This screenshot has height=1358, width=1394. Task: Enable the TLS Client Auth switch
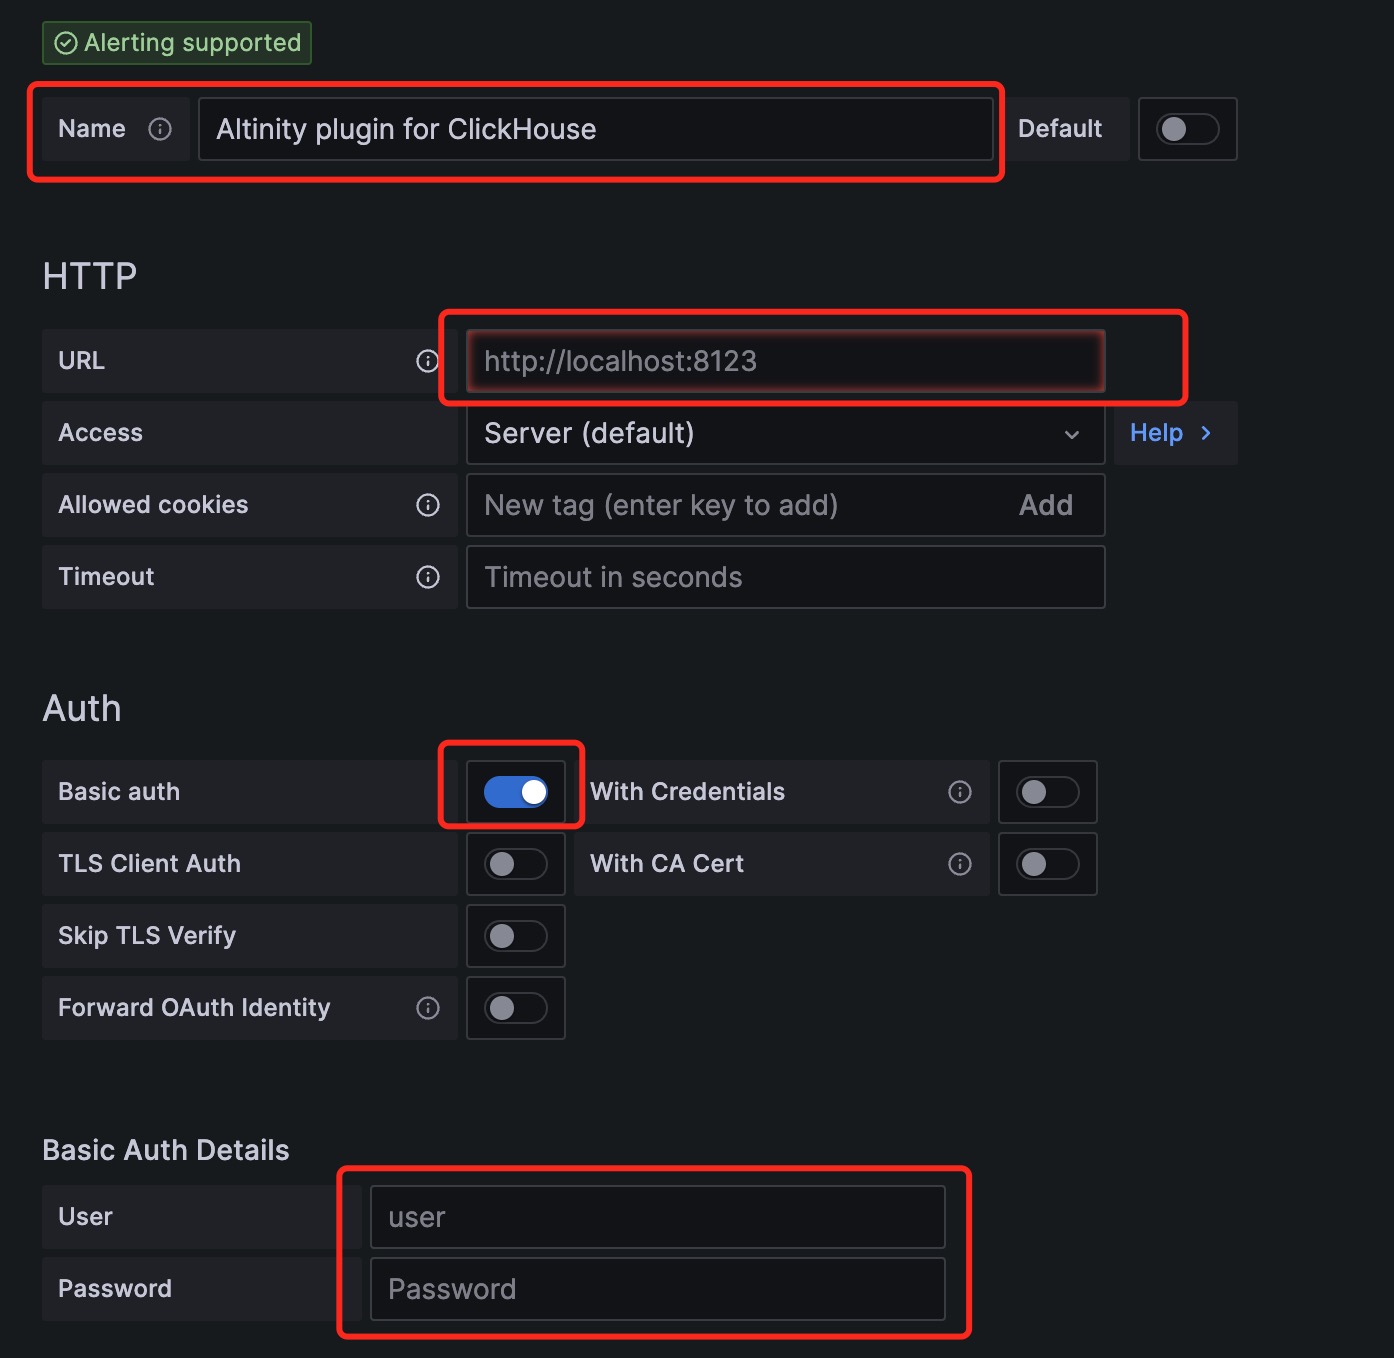click(516, 864)
